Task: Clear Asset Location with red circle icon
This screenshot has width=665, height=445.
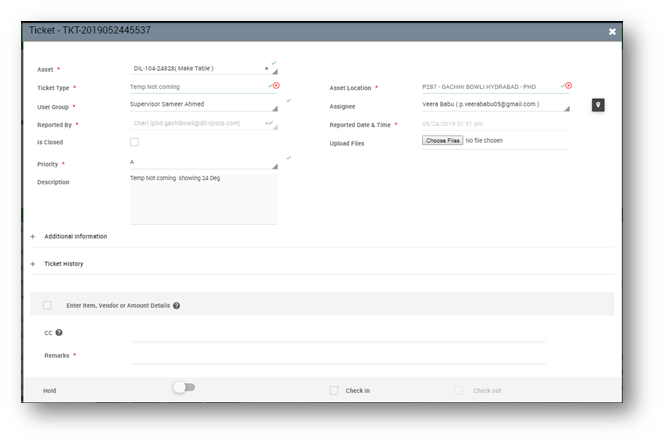Action: coord(569,86)
